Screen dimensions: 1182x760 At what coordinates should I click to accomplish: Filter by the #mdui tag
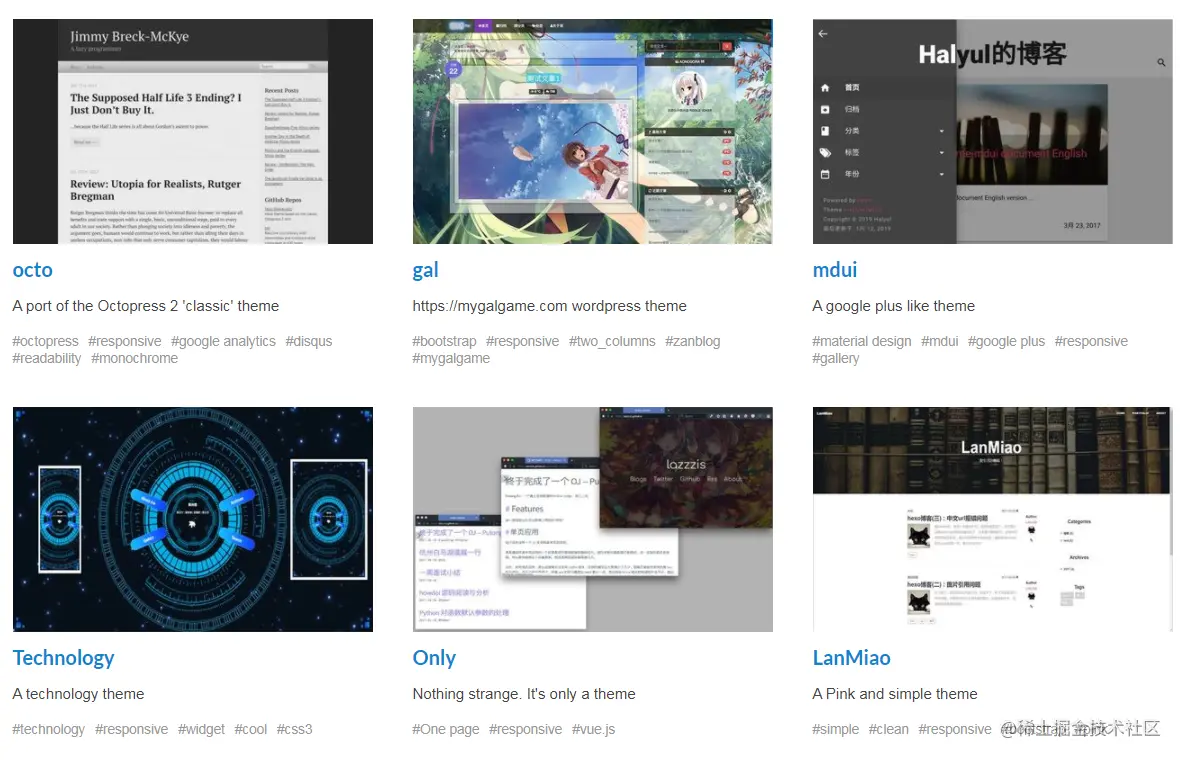(939, 342)
